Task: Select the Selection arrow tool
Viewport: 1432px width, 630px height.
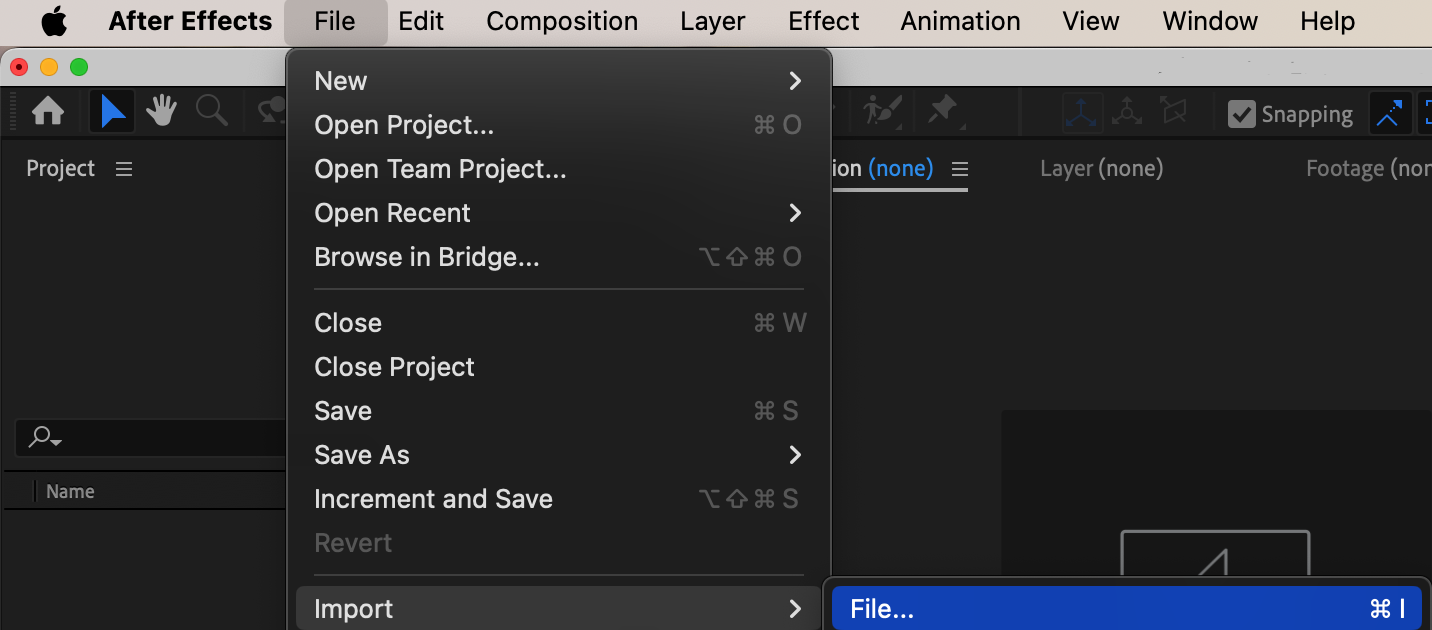Action: click(x=112, y=112)
